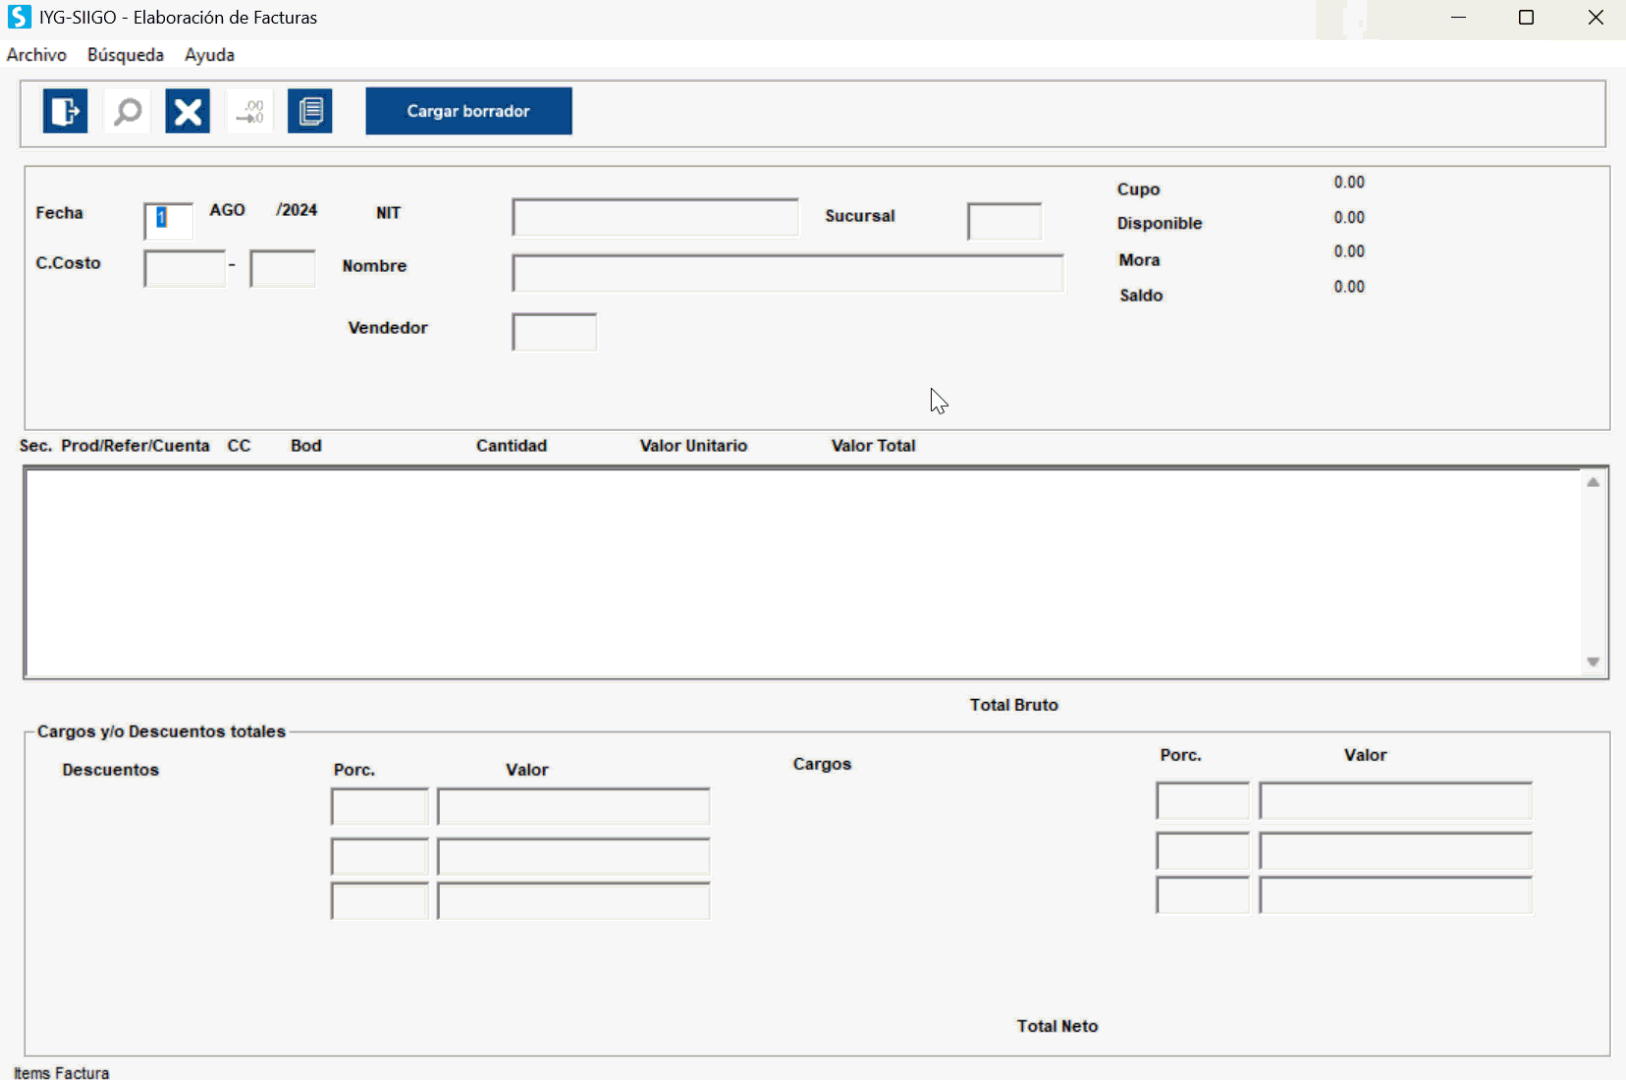Click the items list scroll down arrow

coord(1593,662)
